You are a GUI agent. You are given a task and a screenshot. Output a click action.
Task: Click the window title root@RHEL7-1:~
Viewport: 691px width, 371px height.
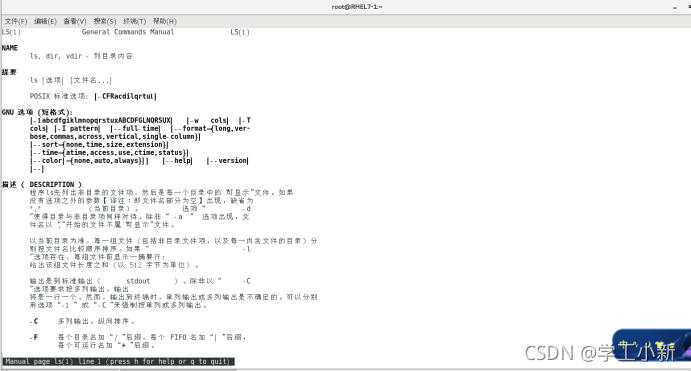(357, 7)
